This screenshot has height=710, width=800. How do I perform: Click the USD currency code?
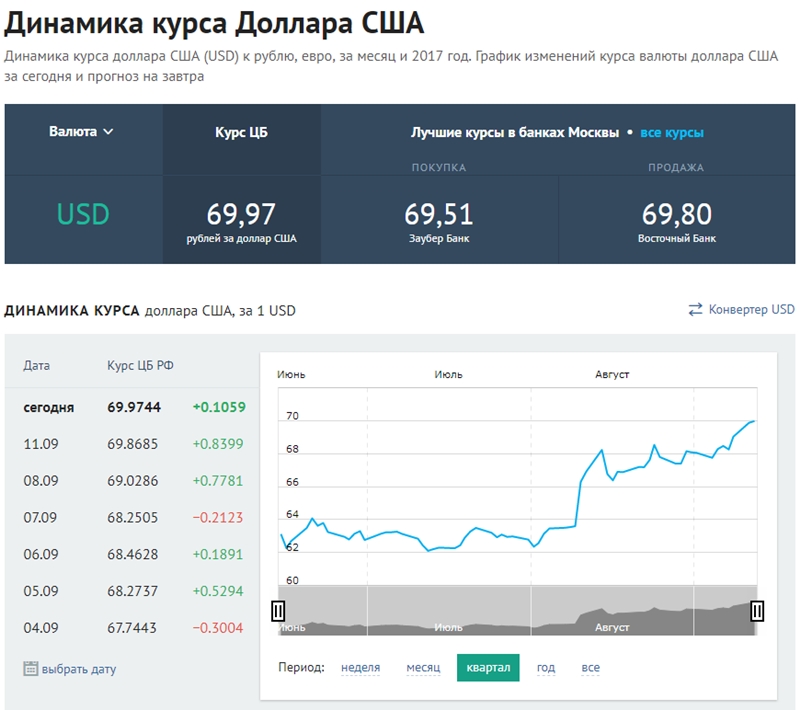click(83, 214)
